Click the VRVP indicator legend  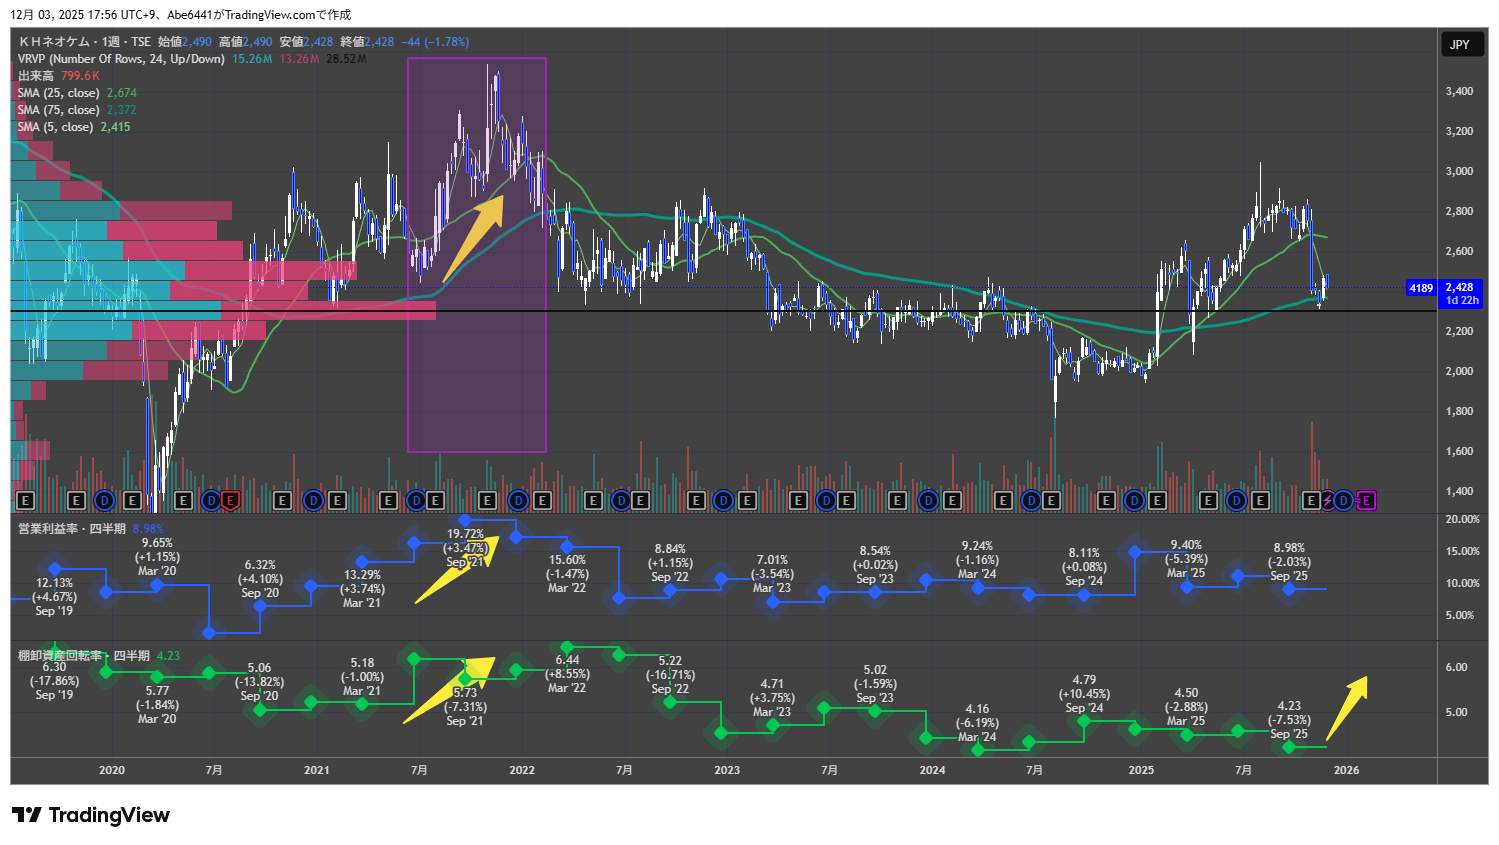(x=120, y=59)
